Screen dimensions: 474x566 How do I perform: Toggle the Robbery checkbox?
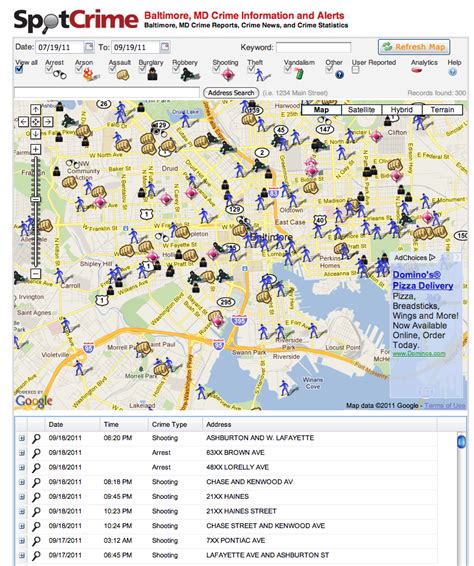coord(176,69)
